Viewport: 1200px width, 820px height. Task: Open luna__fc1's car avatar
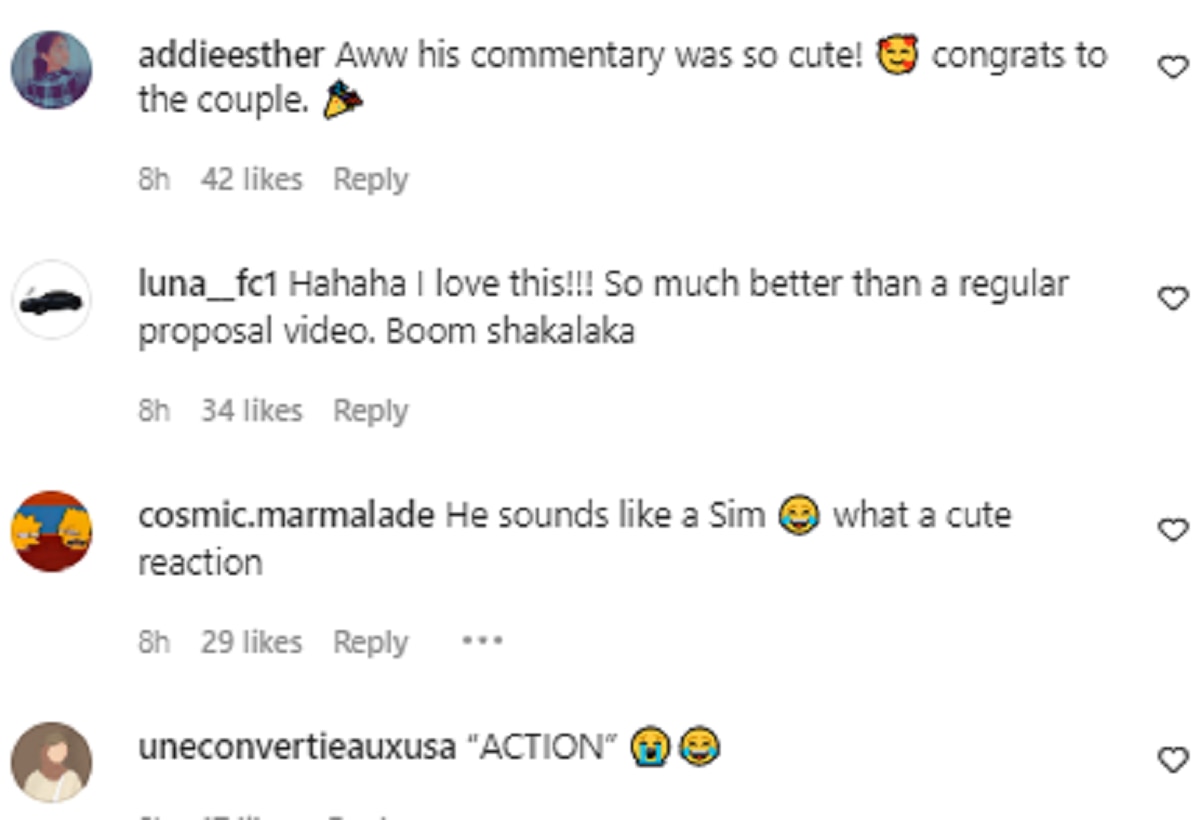click(51, 300)
